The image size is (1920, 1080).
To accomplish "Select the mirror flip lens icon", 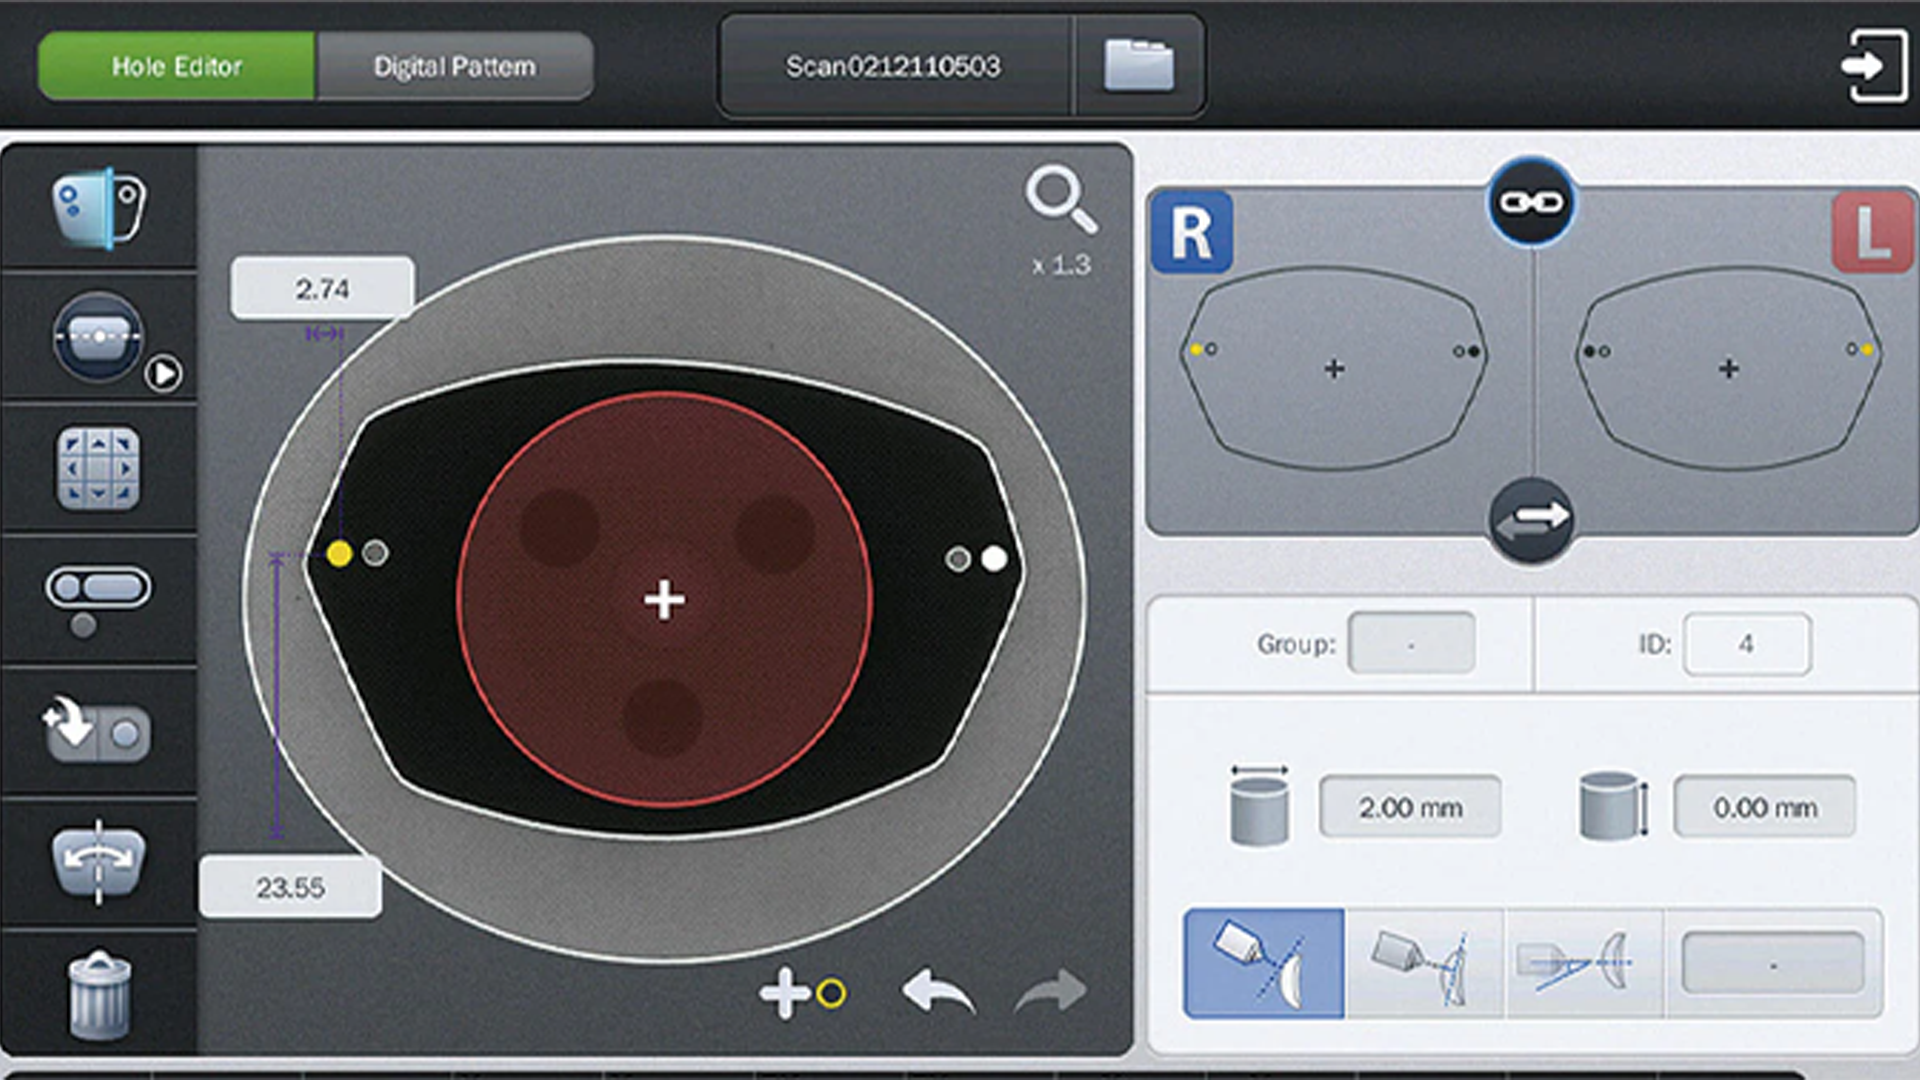I will click(98, 862).
